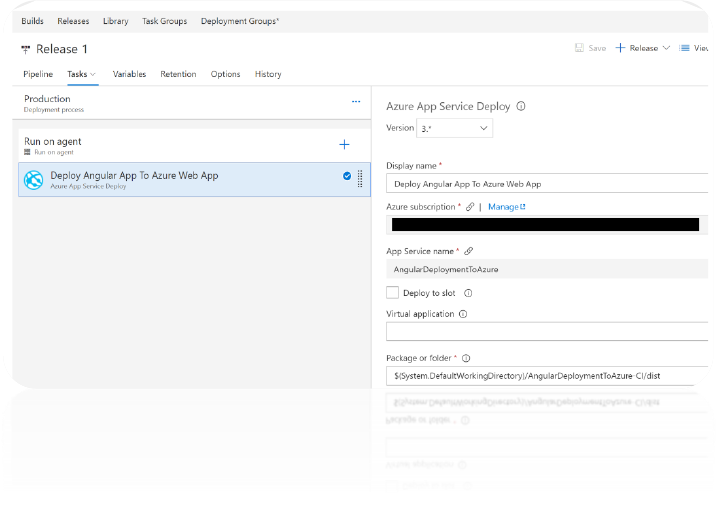
Task: Grab the drag handle on the deploy task
Action: pos(360,179)
